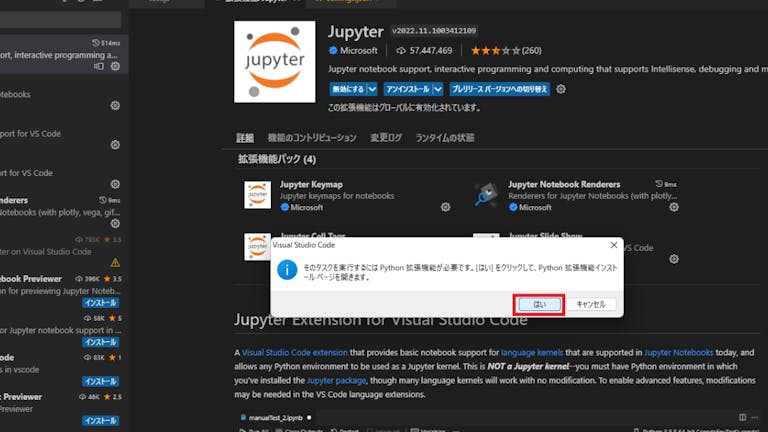Viewport: 768px width, 432px height.
Task: Click the large Jupyter extension logo
Action: (275, 62)
